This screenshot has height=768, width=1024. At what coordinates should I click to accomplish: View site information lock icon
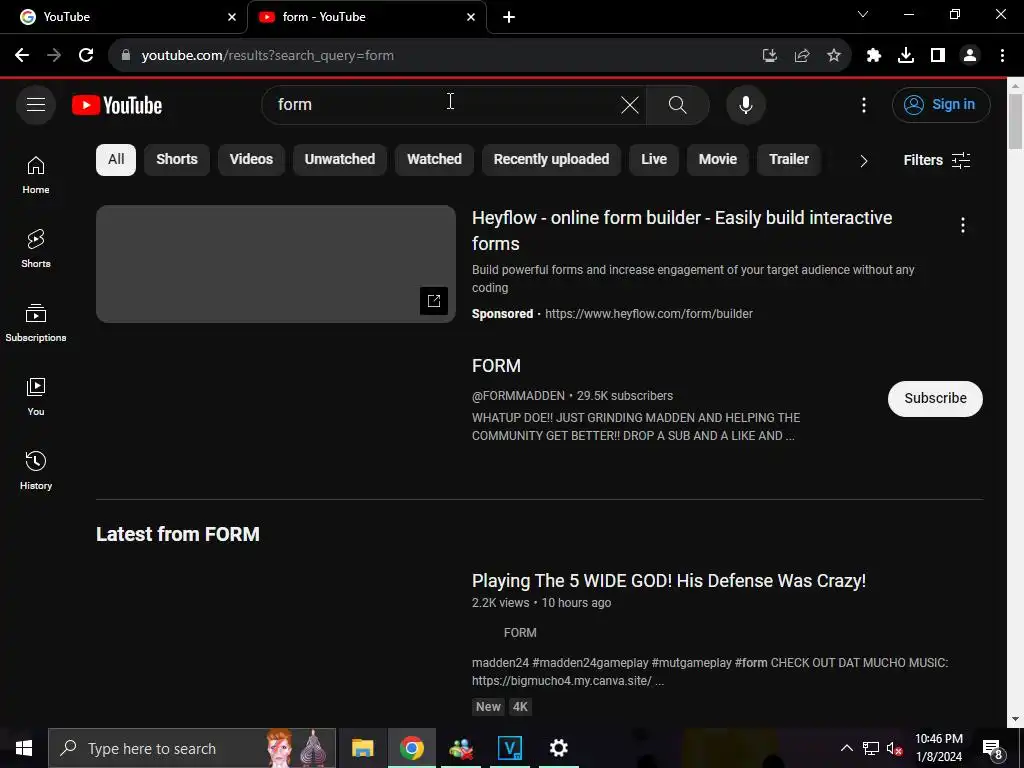[x=126, y=56]
